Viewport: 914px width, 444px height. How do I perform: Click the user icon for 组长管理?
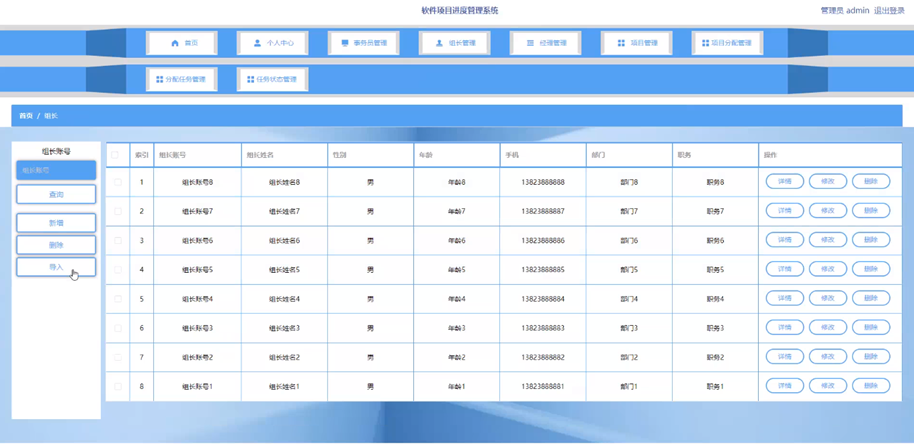pos(439,43)
